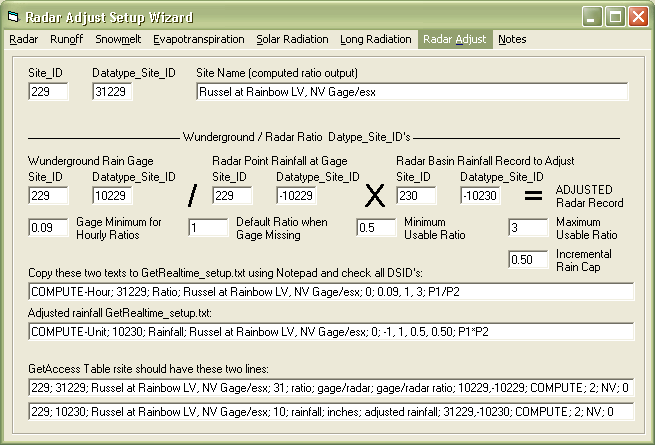Open the Evapotranspiration menu
This screenshot has height=445, width=655.
click(200, 40)
